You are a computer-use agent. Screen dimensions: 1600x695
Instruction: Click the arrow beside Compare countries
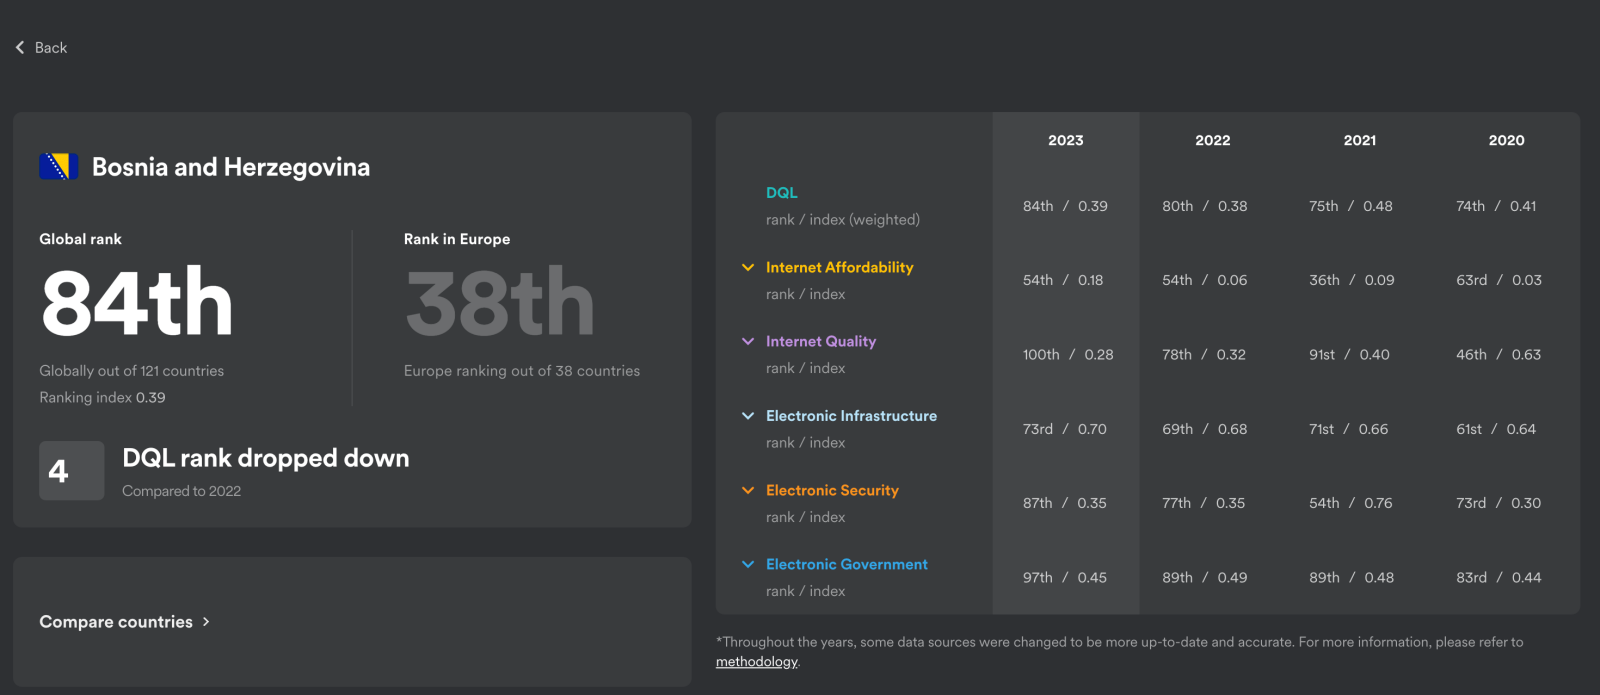pyautogui.click(x=206, y=621)
